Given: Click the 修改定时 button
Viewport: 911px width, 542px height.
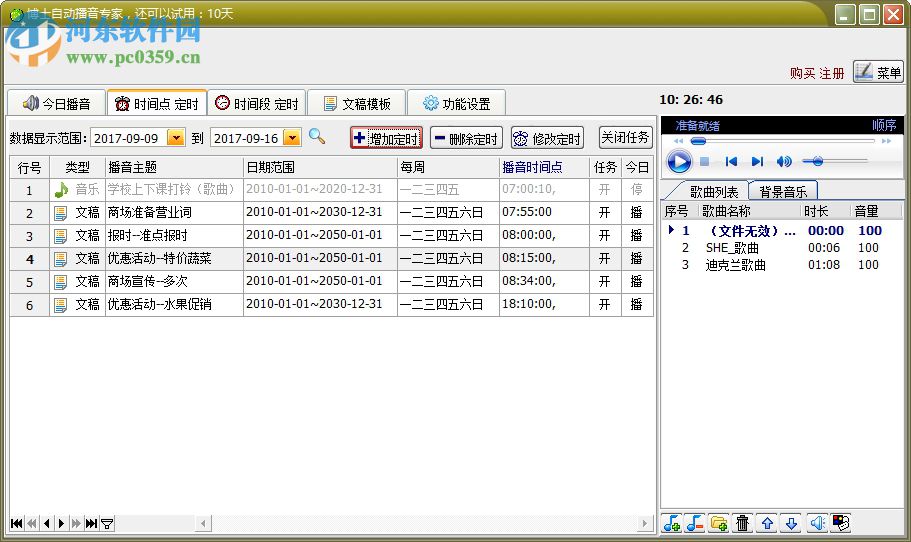Looking at the screenshot, I should click(x=547, y=138).
